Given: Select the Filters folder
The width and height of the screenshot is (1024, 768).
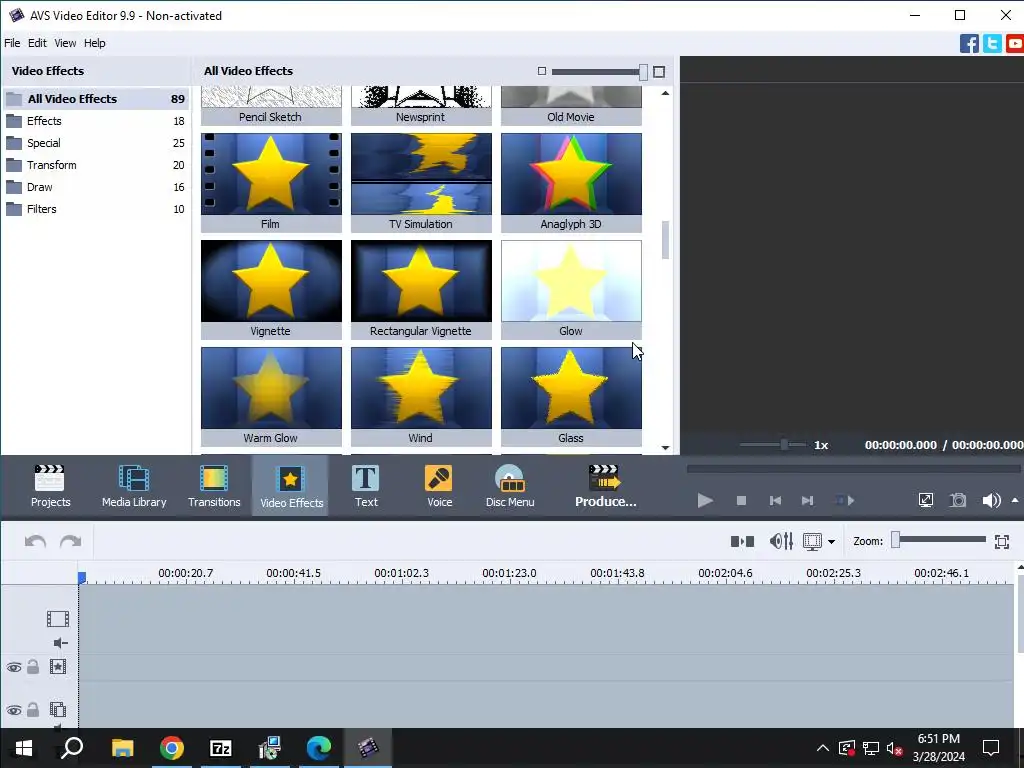Looking at the screenshot, I should coord(95,209).
